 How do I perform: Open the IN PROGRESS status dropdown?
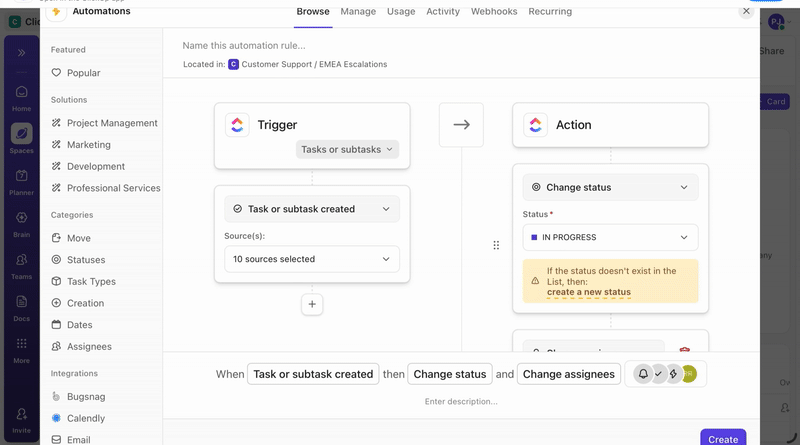610,237
